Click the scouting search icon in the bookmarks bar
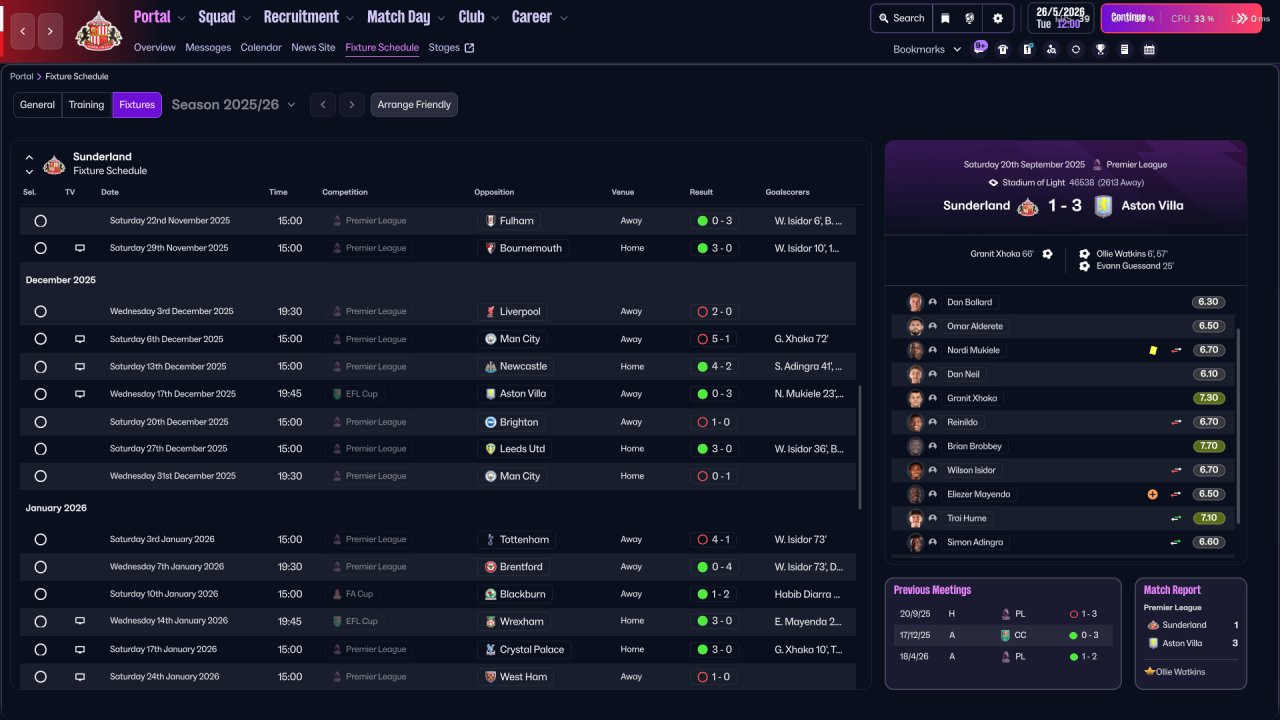Viewport: 1280px width, 720px height. [1051, 49]
